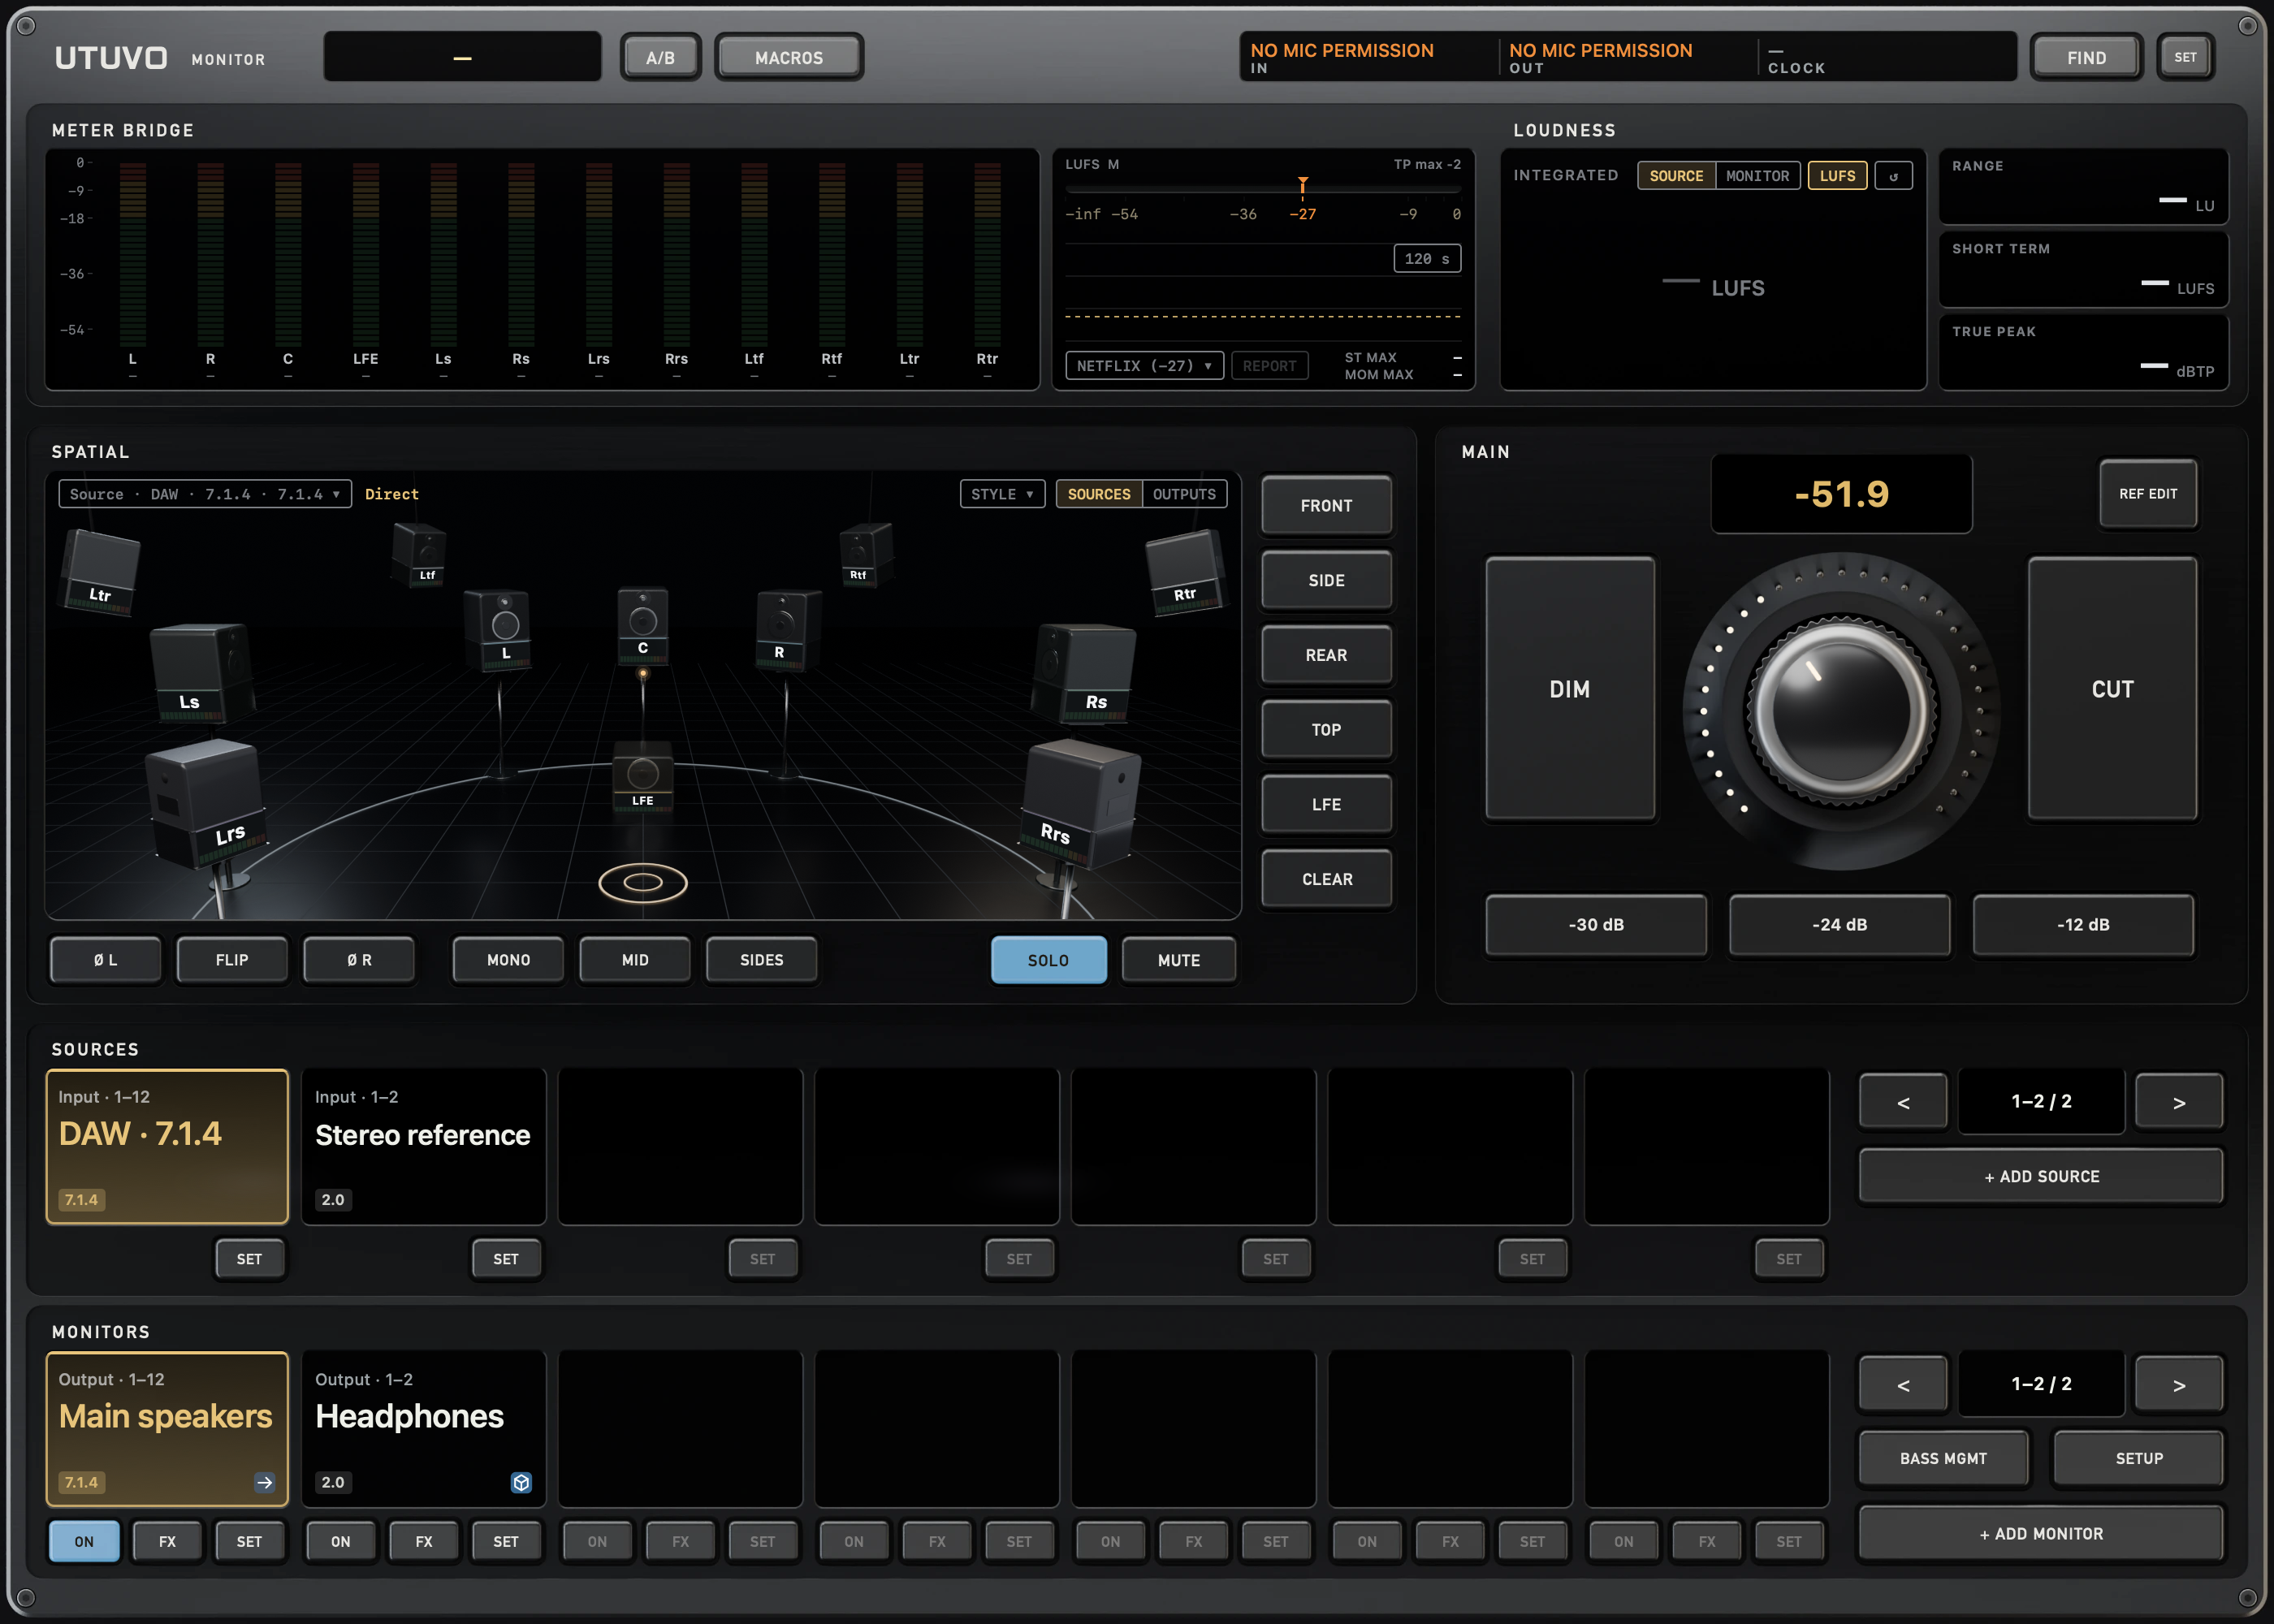Click the Ltf top front speaker
This screenshot has height=1624, width=2274.
pos(420,553)
